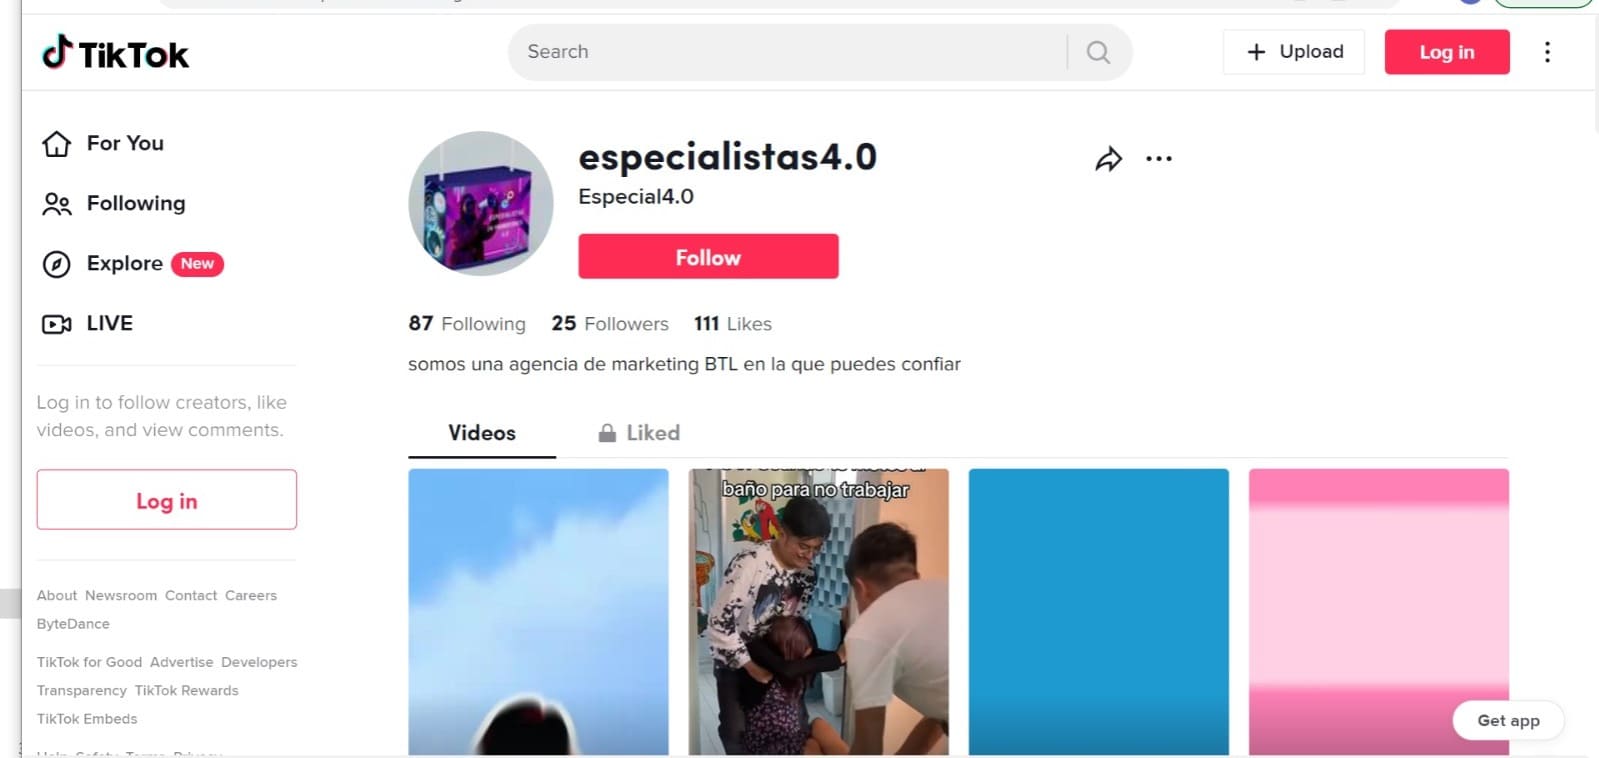Open the profile three-dot more options
The image size is (1599, 758).
1159,159
